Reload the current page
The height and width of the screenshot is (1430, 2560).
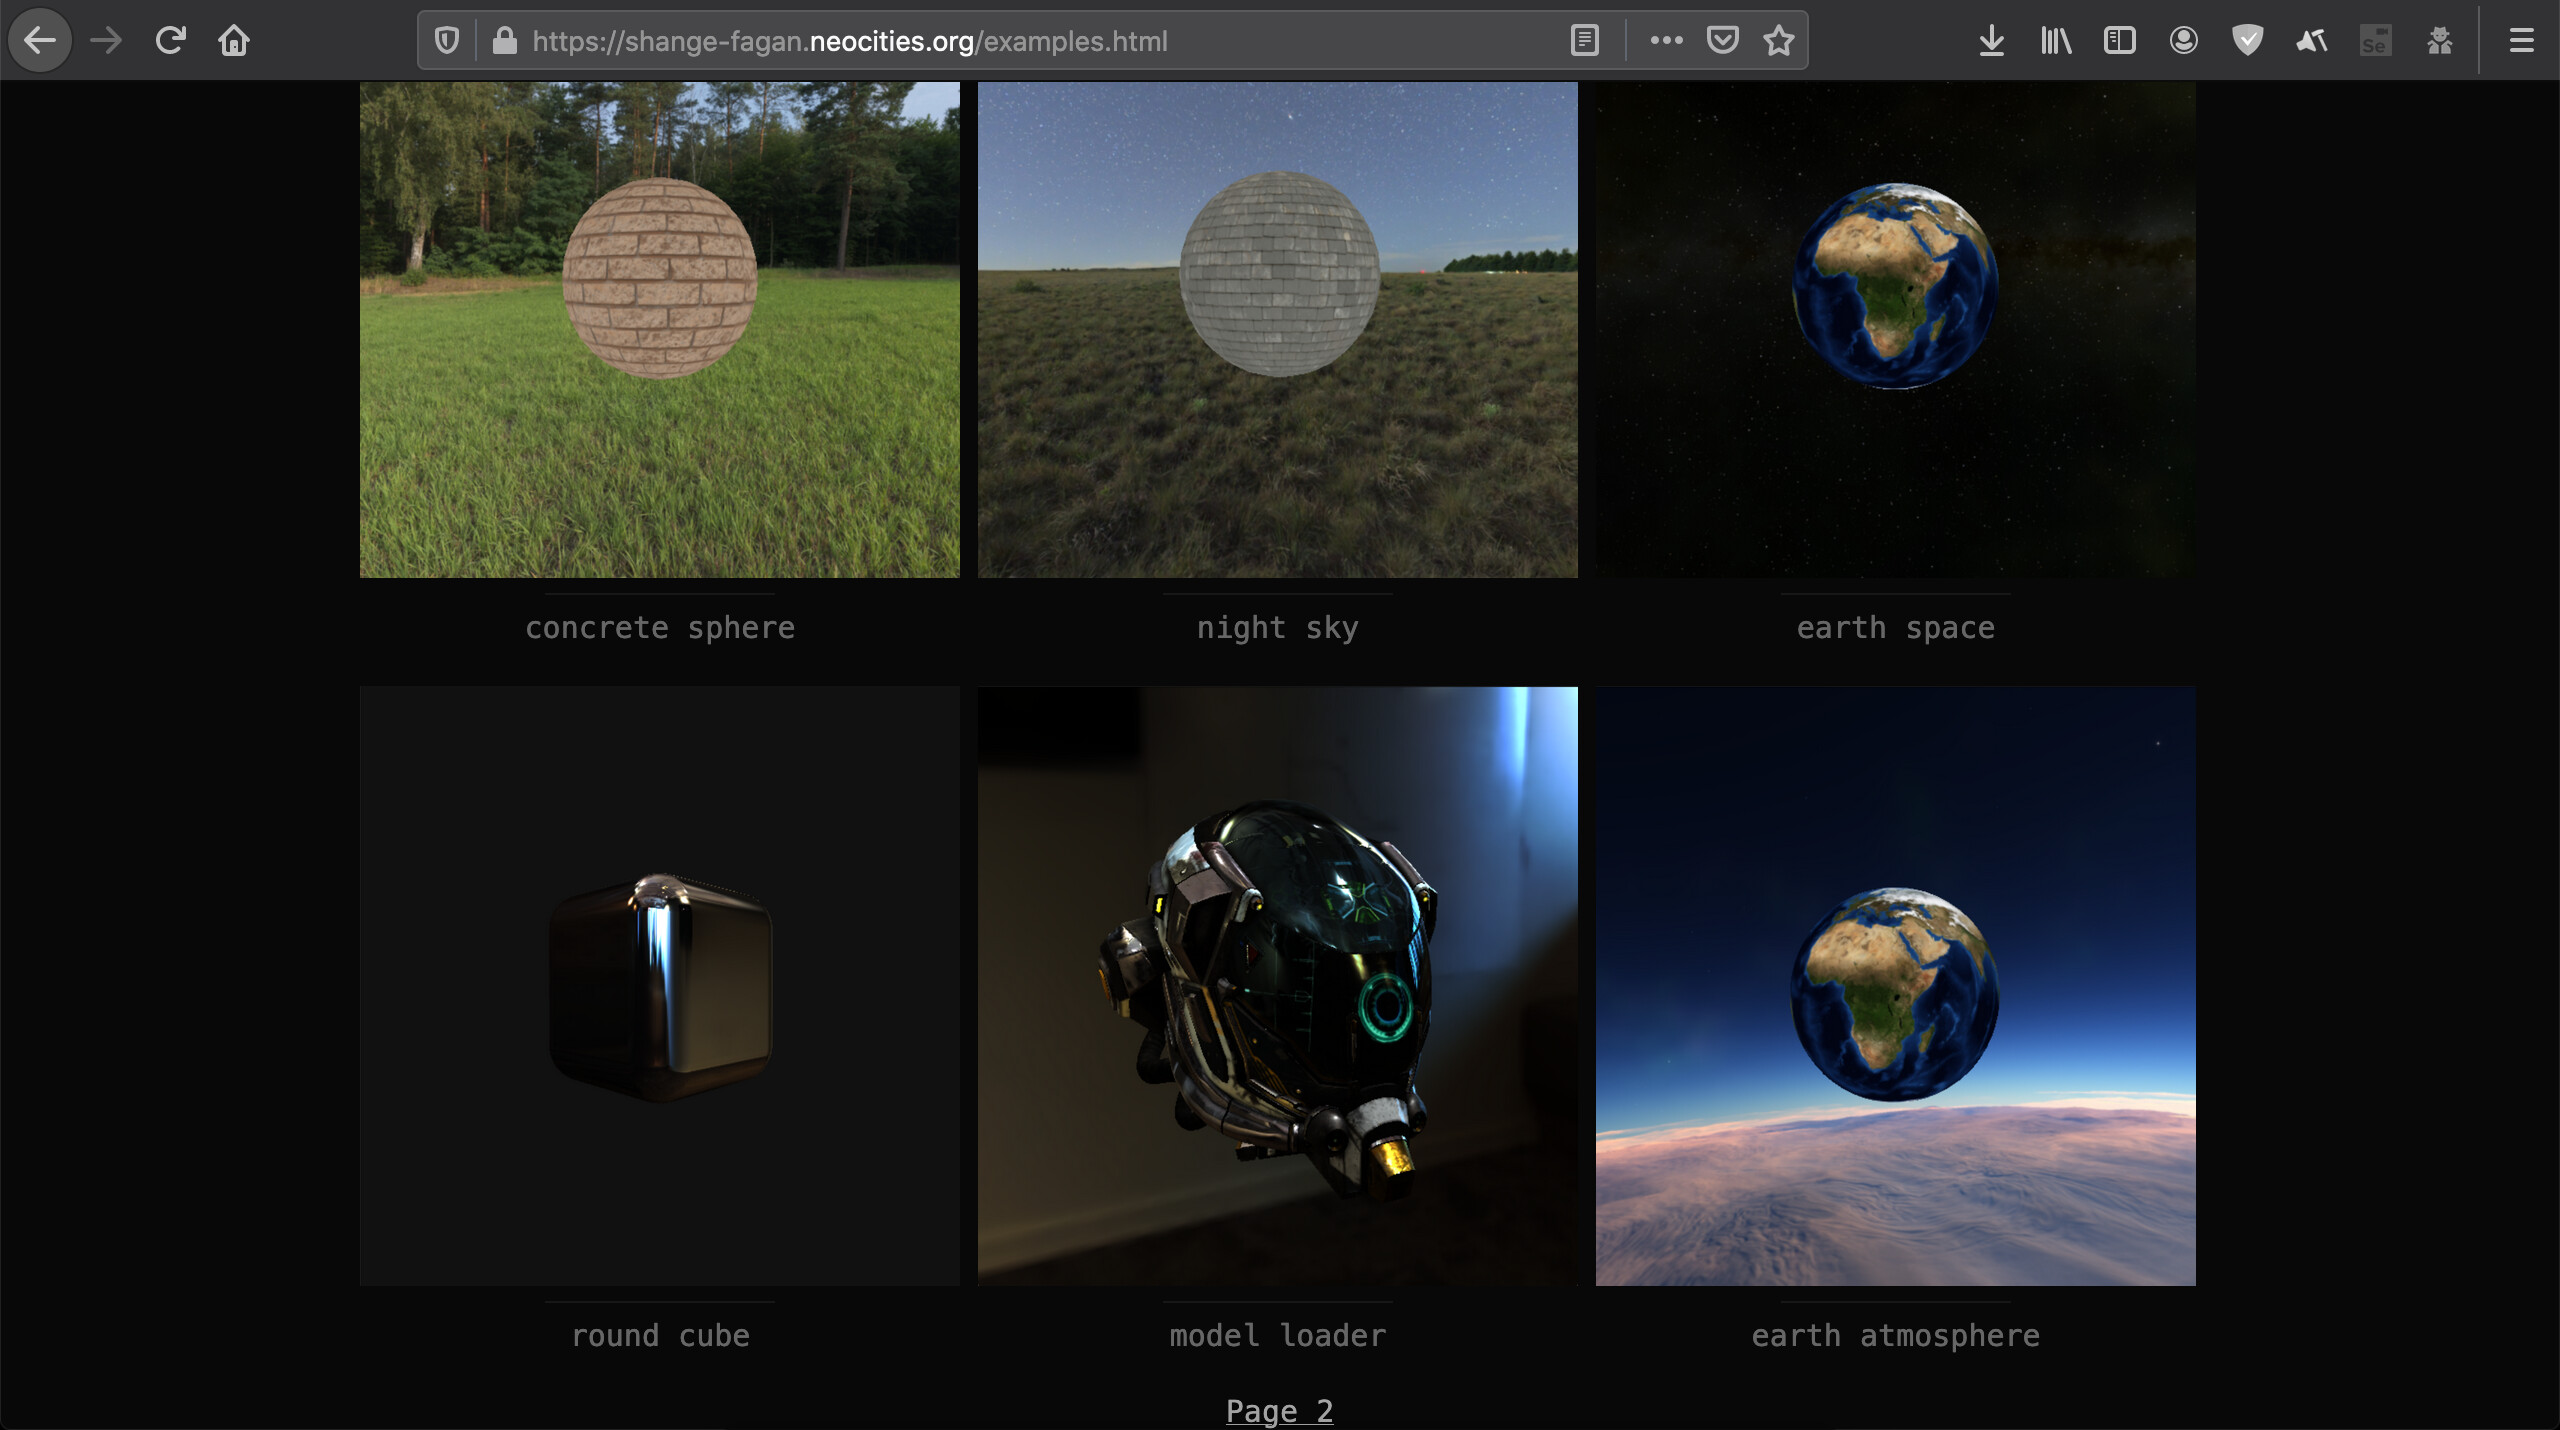pyautogui.click(x=170, y=41)
